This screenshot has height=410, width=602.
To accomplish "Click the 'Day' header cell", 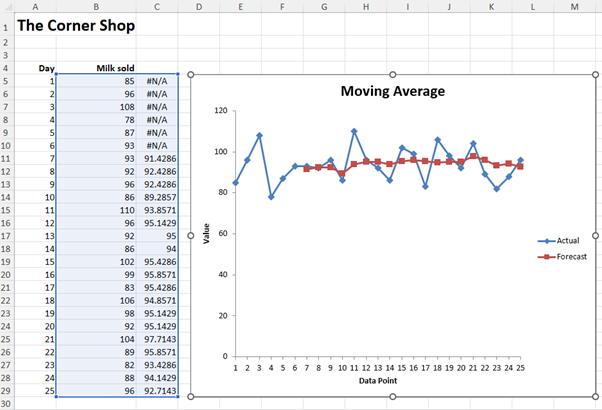I will click(x=35, y=68).
